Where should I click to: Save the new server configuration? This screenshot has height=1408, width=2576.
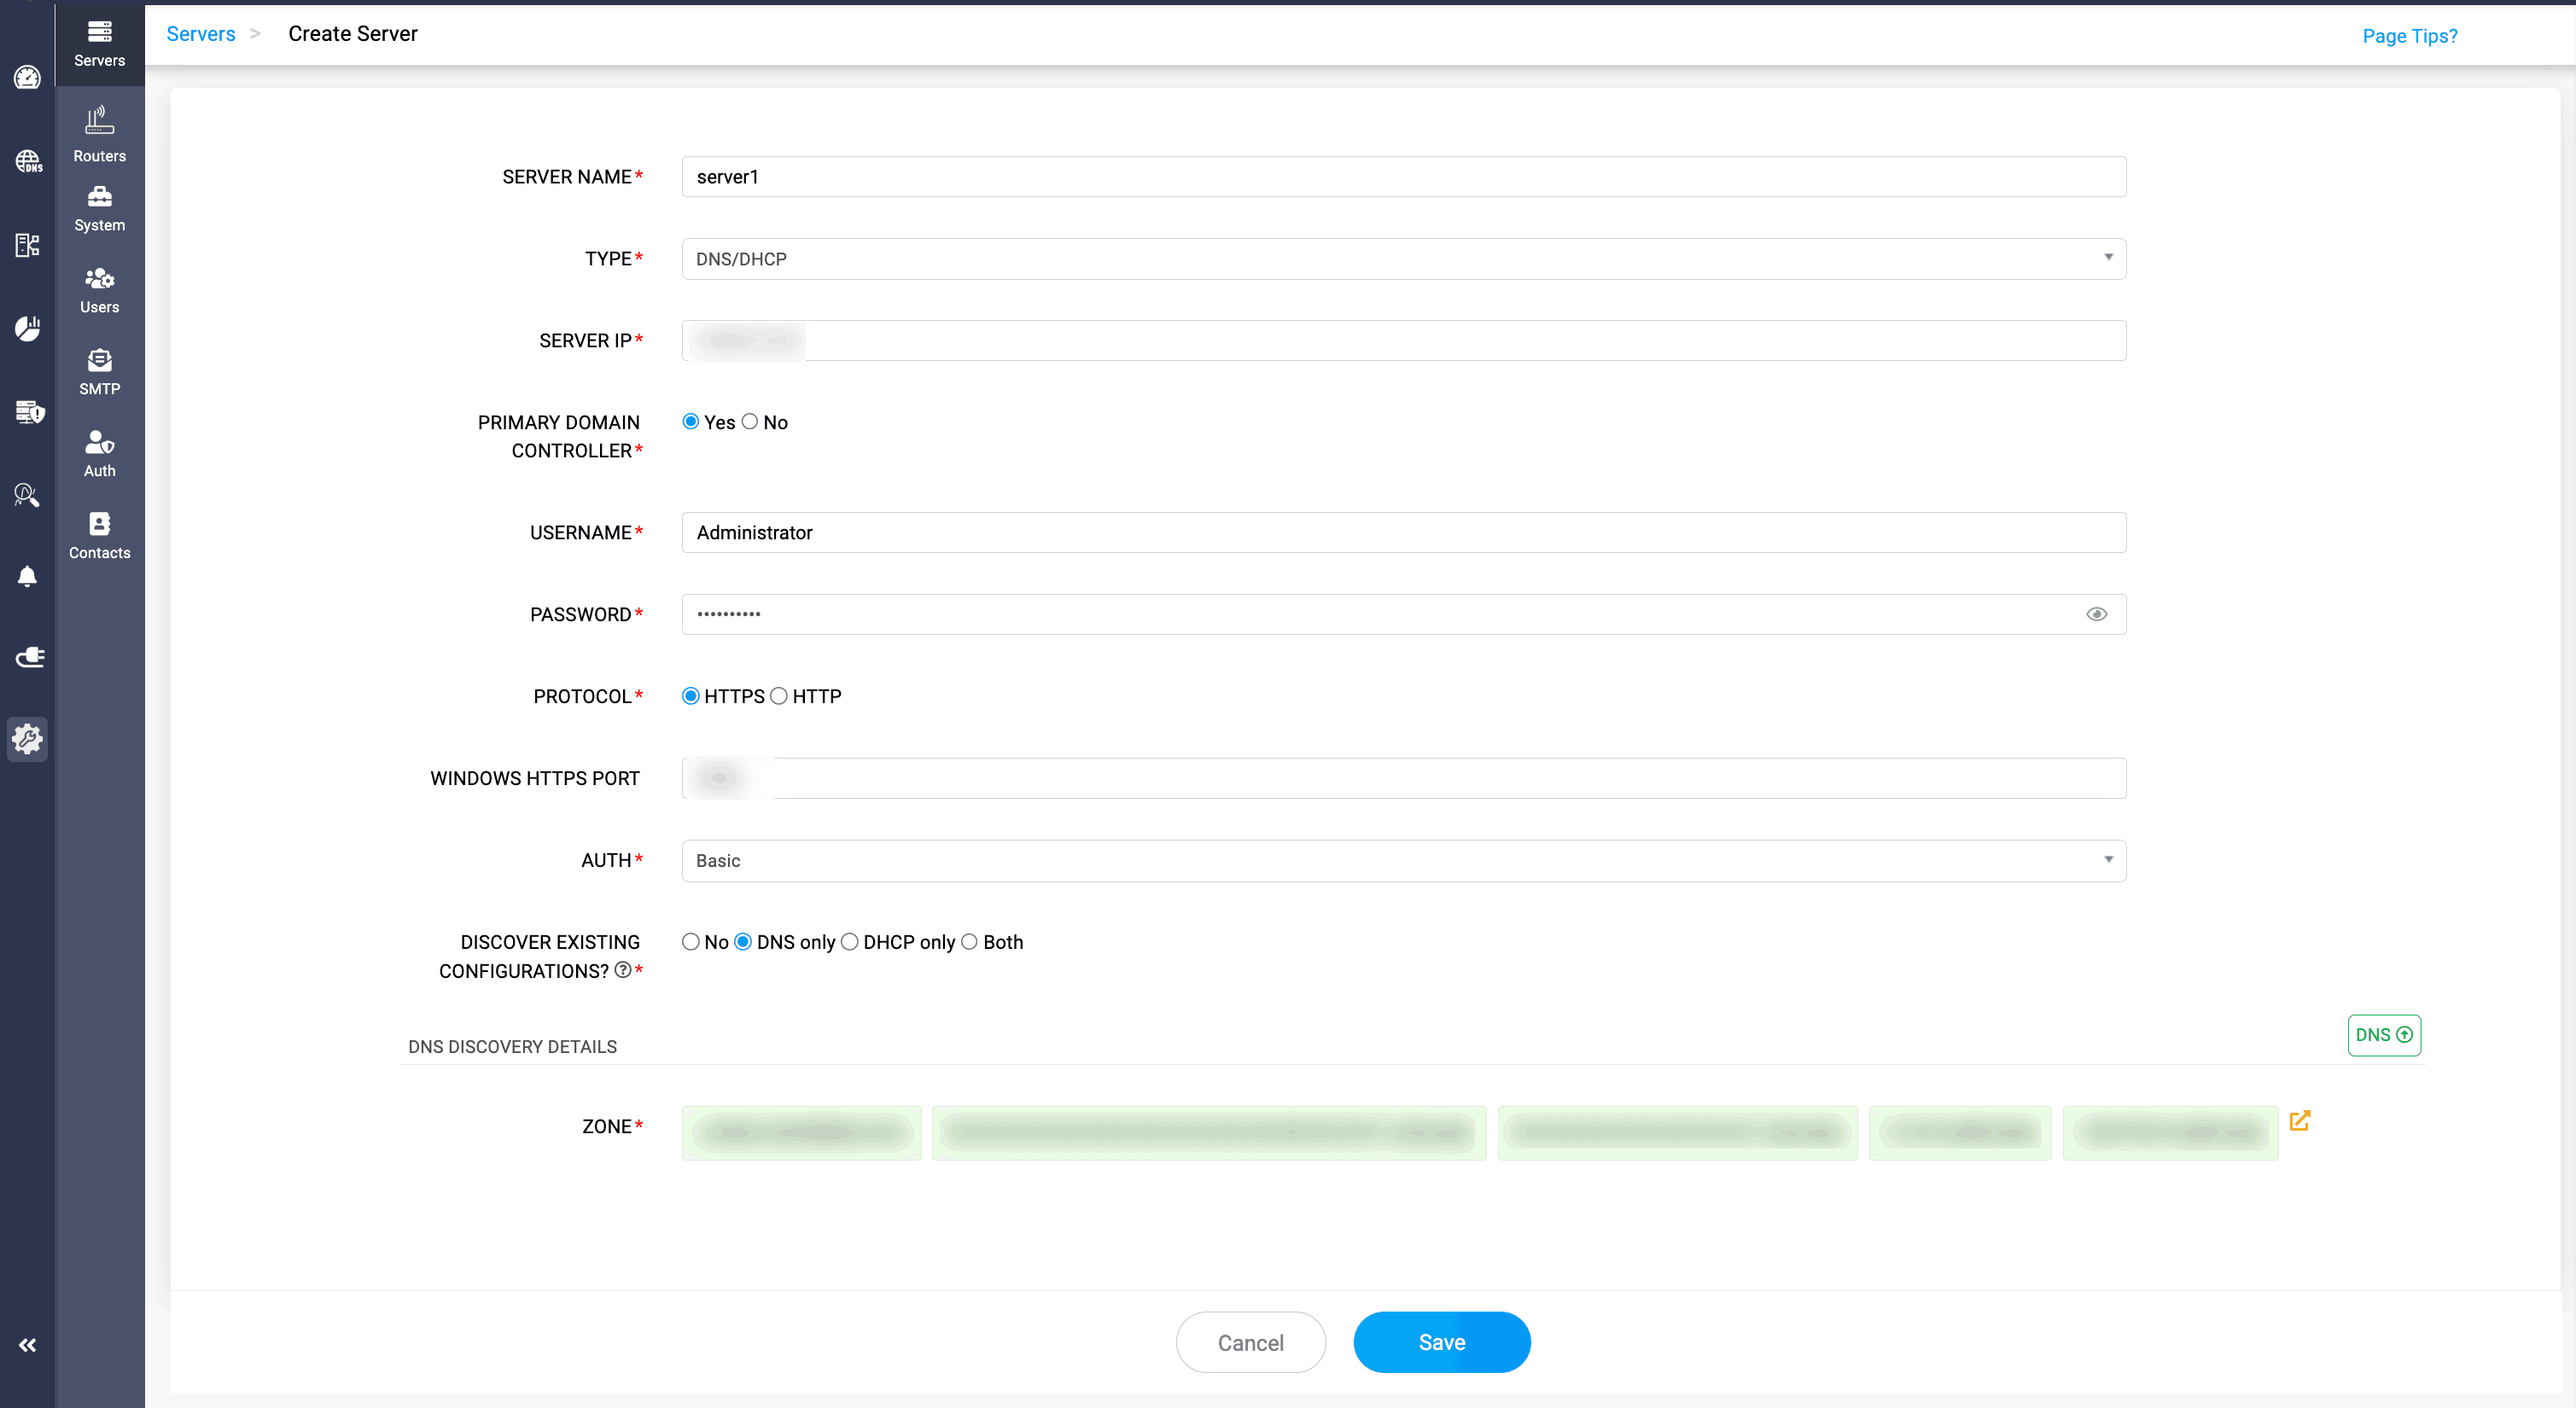1441,1342
